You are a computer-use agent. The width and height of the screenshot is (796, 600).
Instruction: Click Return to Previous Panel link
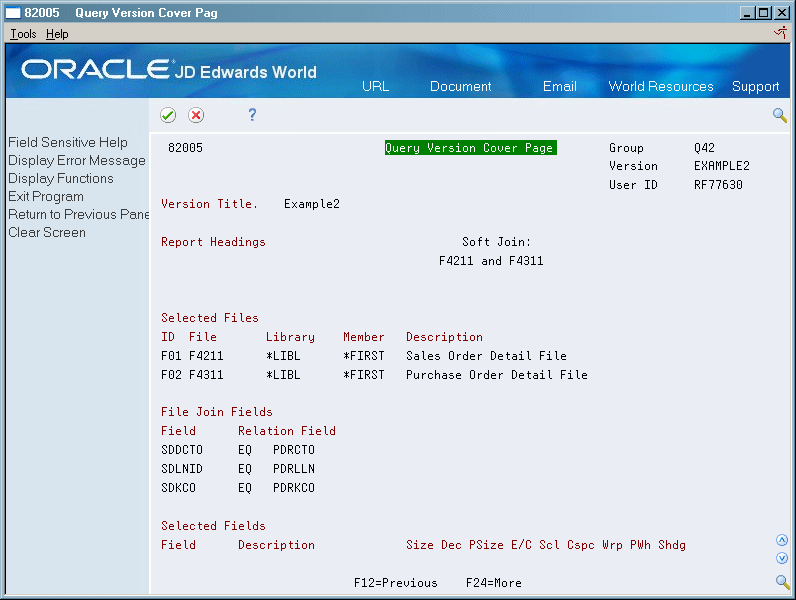point(79,214)
